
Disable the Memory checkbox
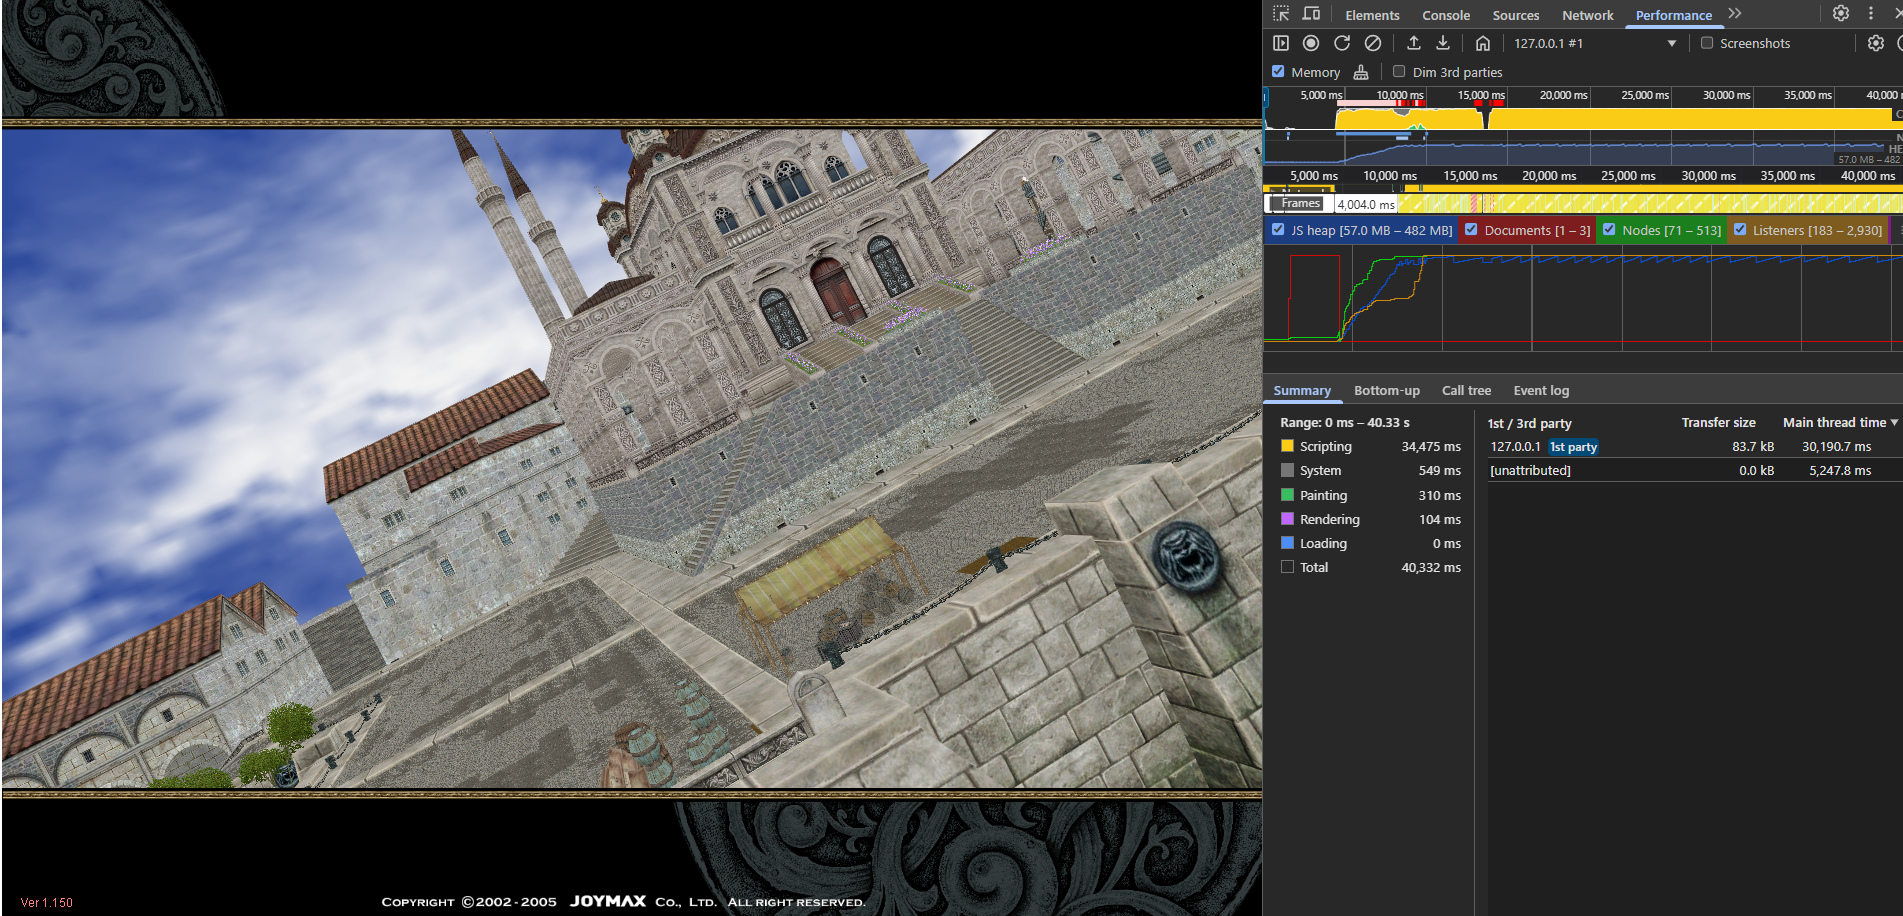(x=1278, y=71)
